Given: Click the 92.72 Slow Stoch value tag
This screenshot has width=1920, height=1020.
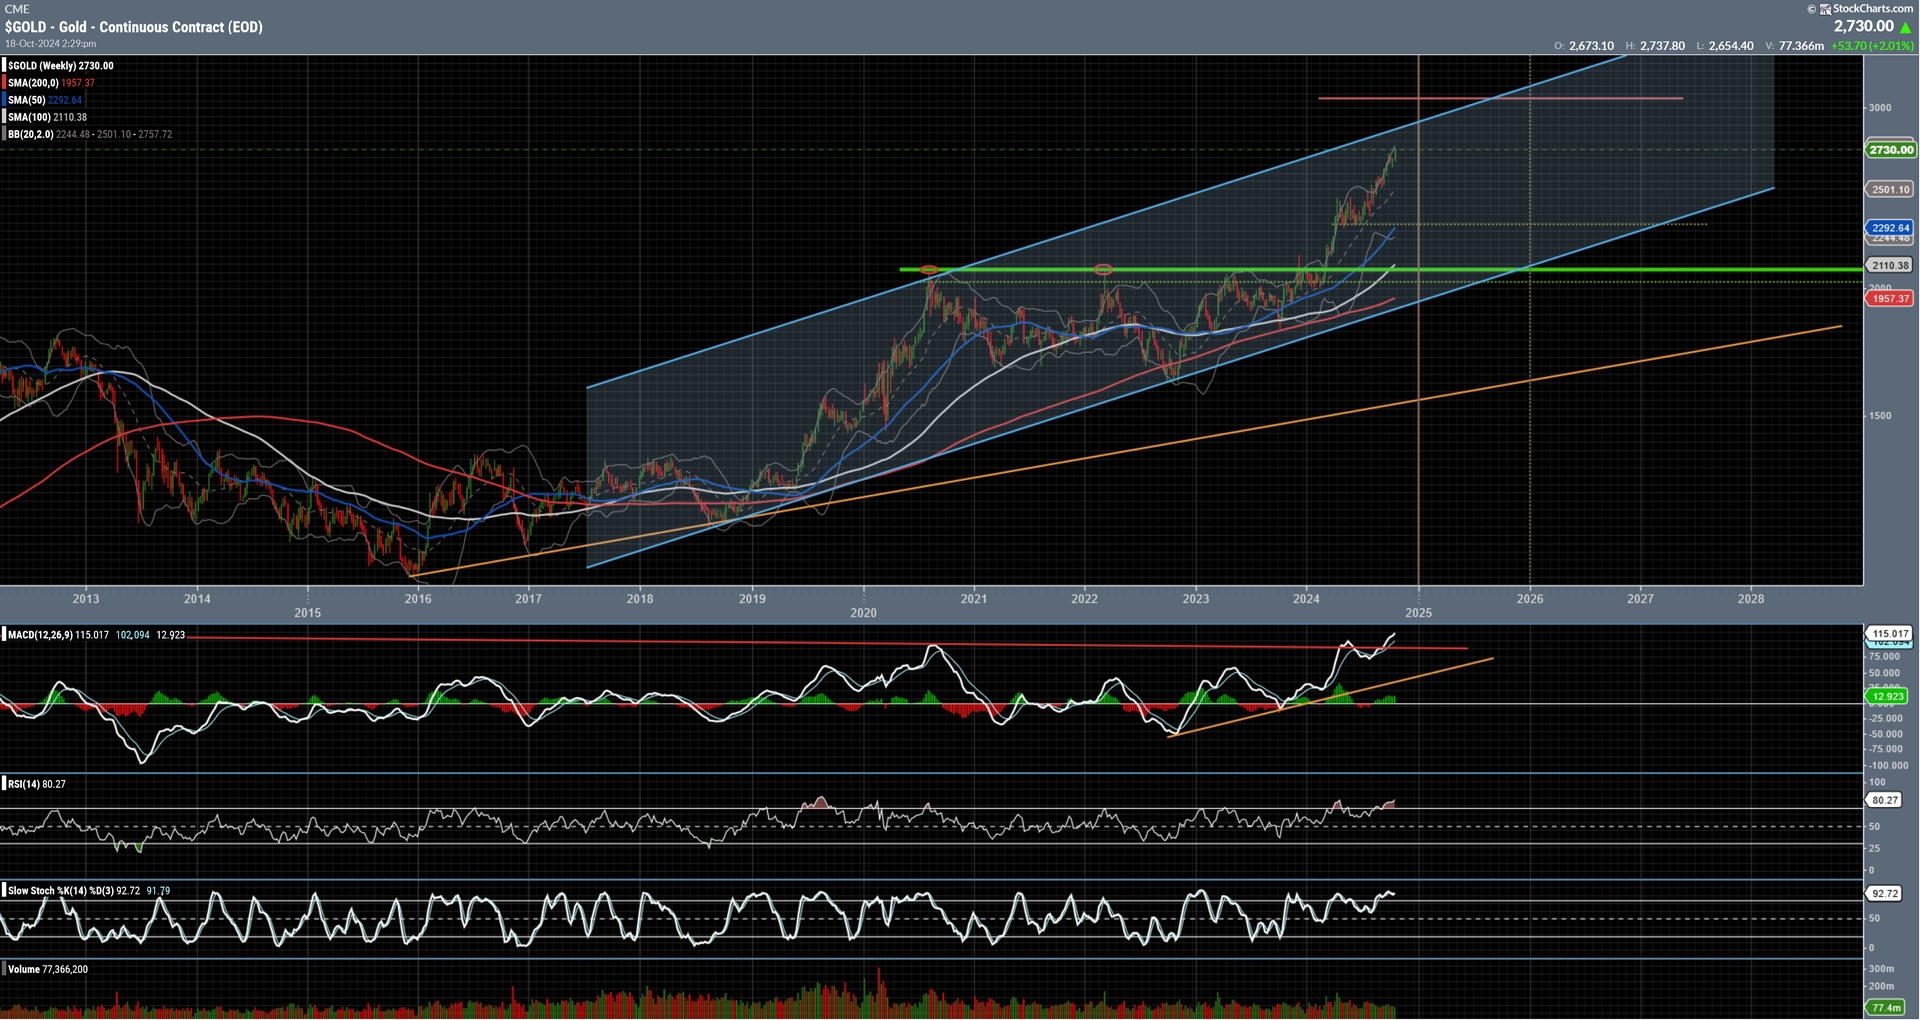Looking at the screenshot, I should click(1885, 893).
